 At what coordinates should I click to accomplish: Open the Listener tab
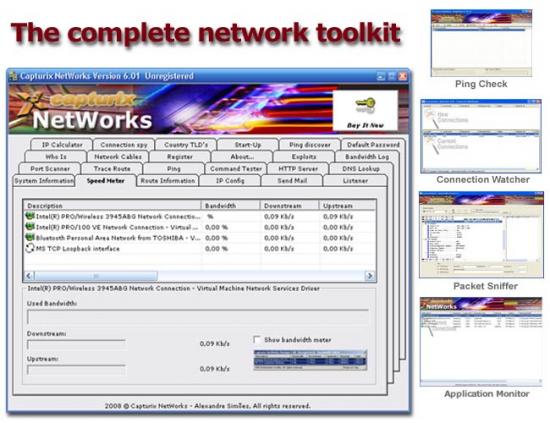pyautogui.click(x=355, y=180)
